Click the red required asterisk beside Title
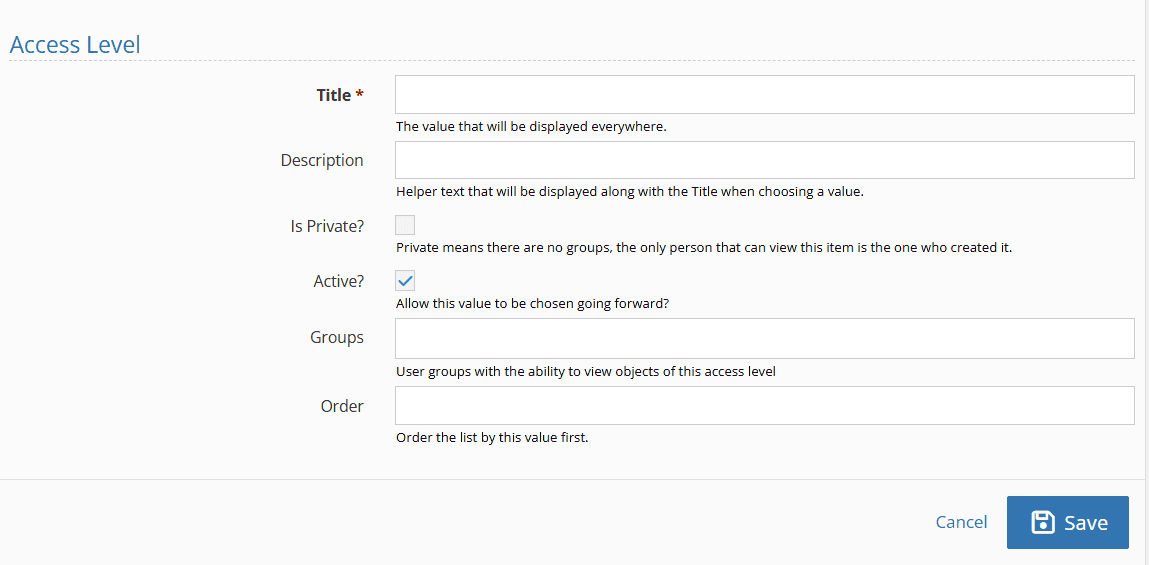Image resolution: width=1149 pixels, height=565 pixels. point(360,95)
